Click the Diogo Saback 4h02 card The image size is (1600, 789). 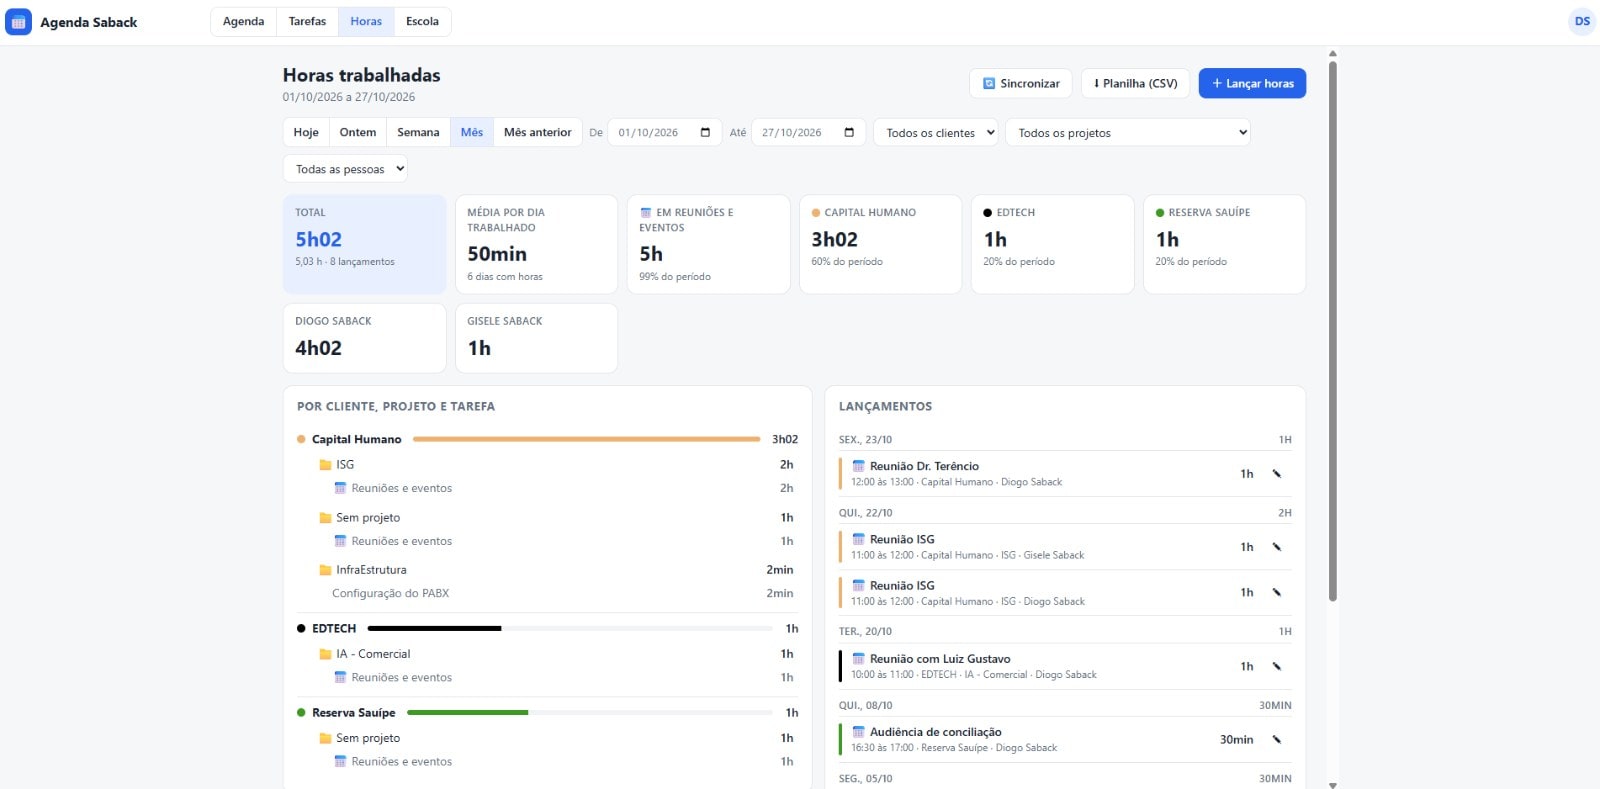365,338
